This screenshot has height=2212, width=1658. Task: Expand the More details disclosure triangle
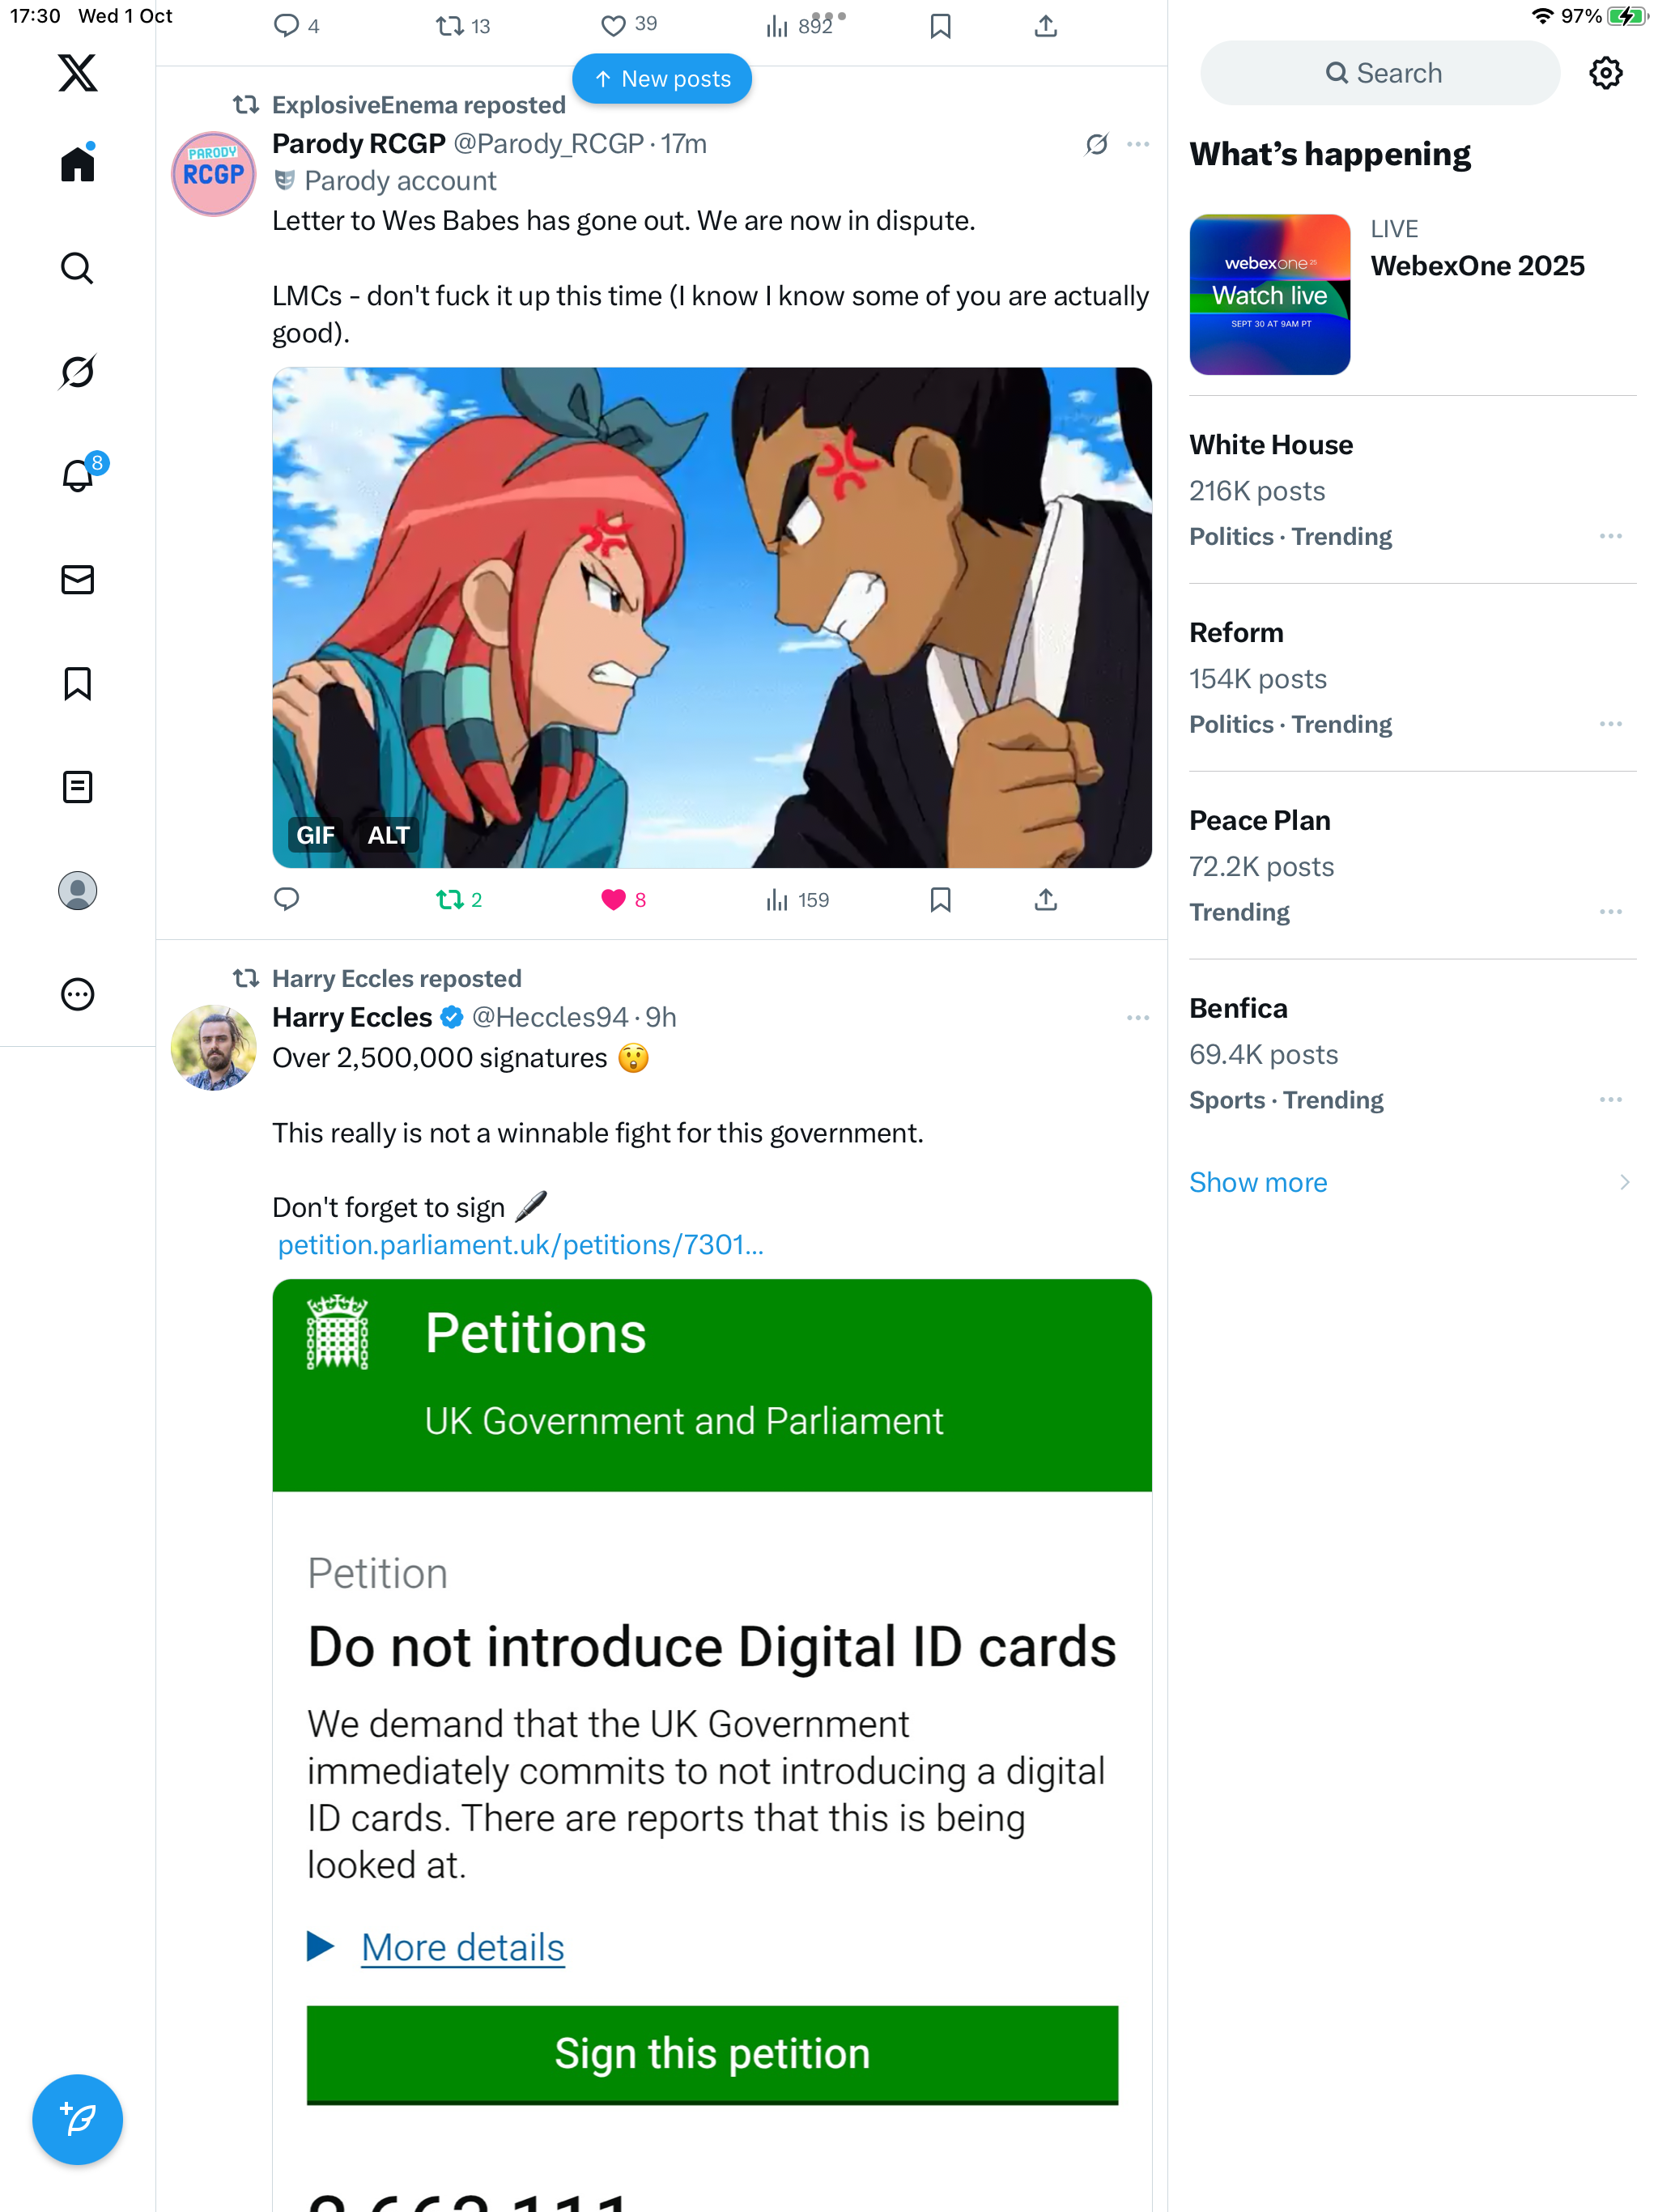[x=320, y=1946]
